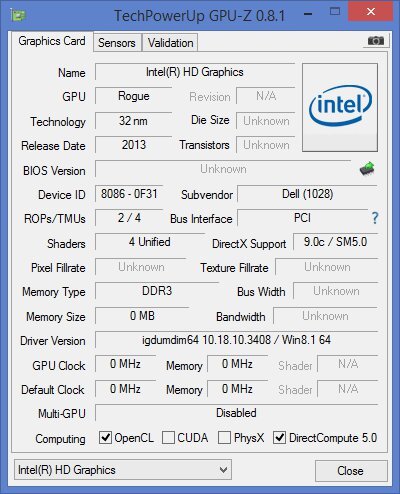Viewport: 400px width, 494px height.
Task: Switch to the Sensors tab
Action: [117, 43]
